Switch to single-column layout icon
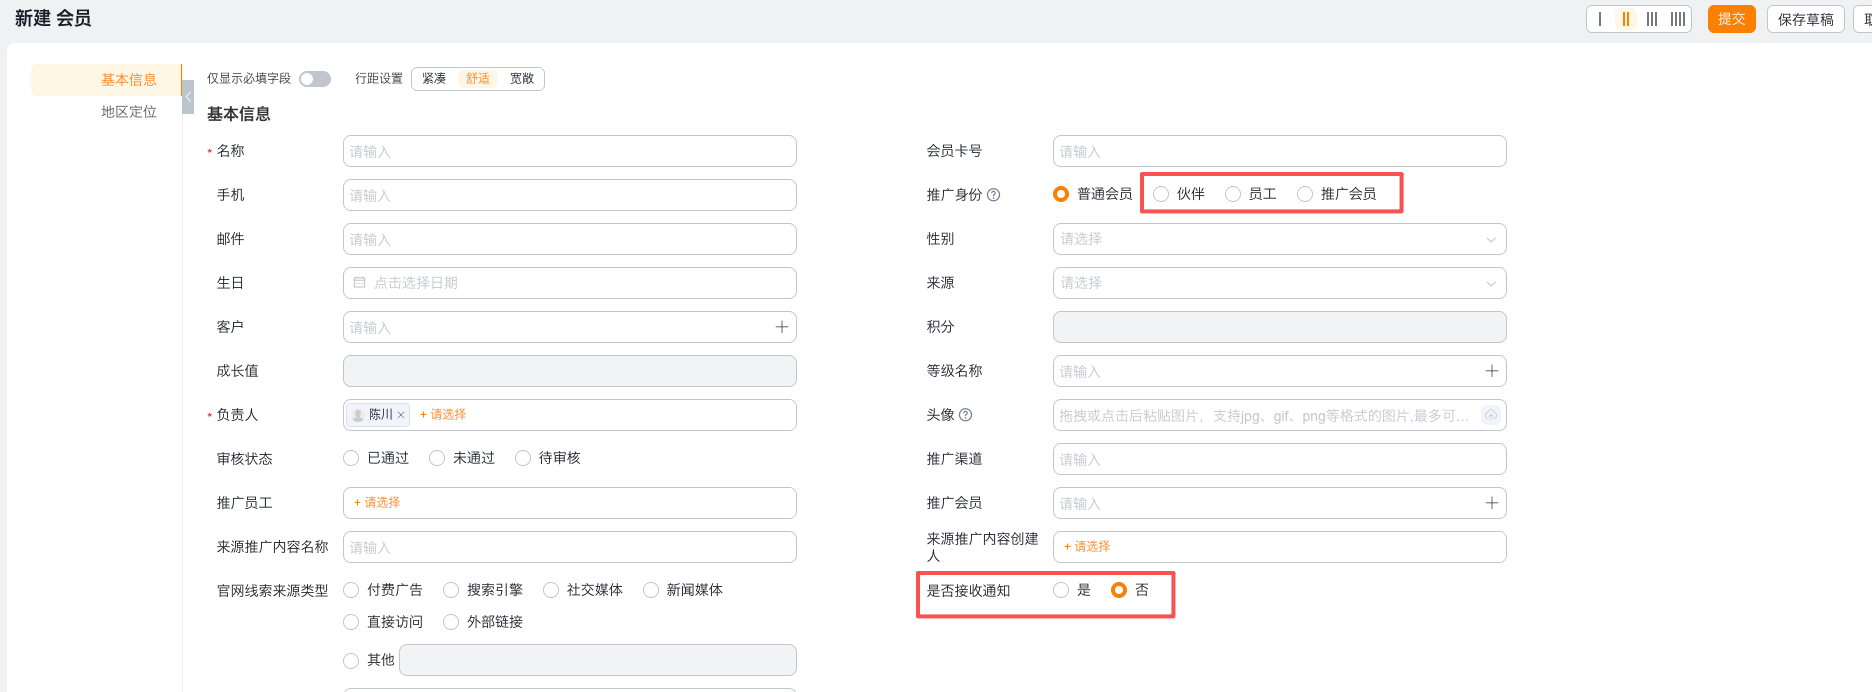This screenshot has width=1872, height=692. [x=1600, y=19]
